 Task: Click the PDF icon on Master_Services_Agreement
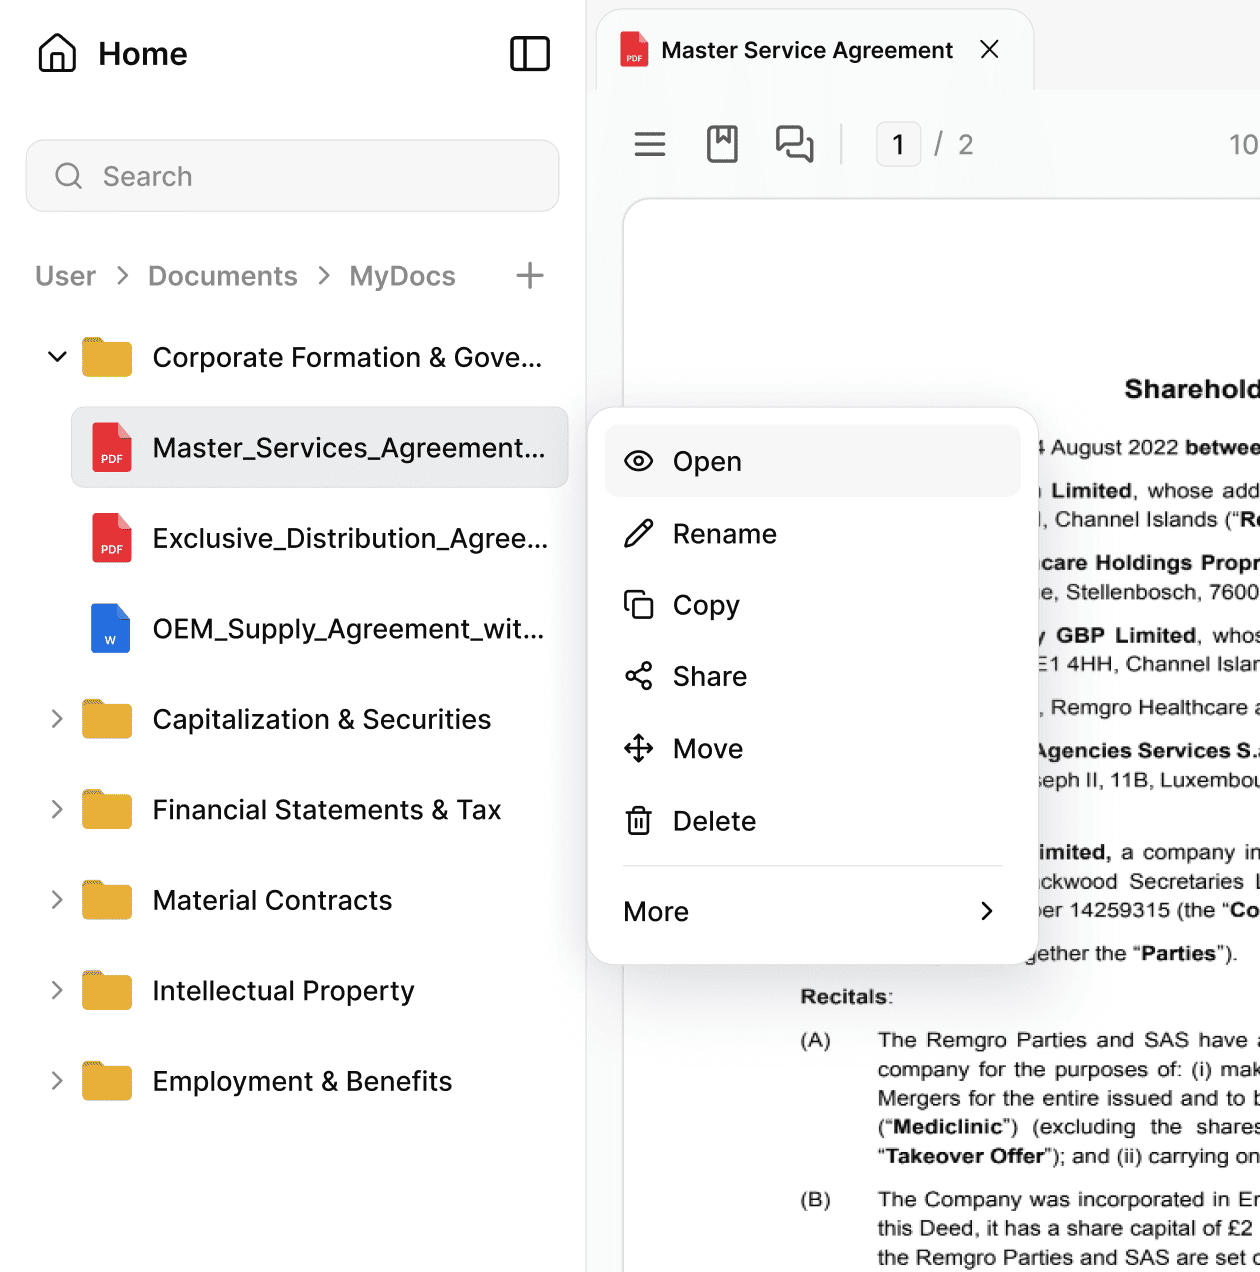pyautogui.click(x=110, y=447)
